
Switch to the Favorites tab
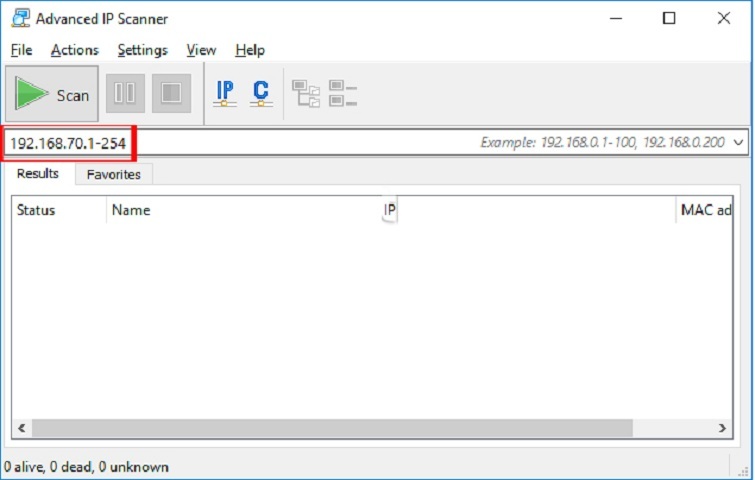click(113, 175)
